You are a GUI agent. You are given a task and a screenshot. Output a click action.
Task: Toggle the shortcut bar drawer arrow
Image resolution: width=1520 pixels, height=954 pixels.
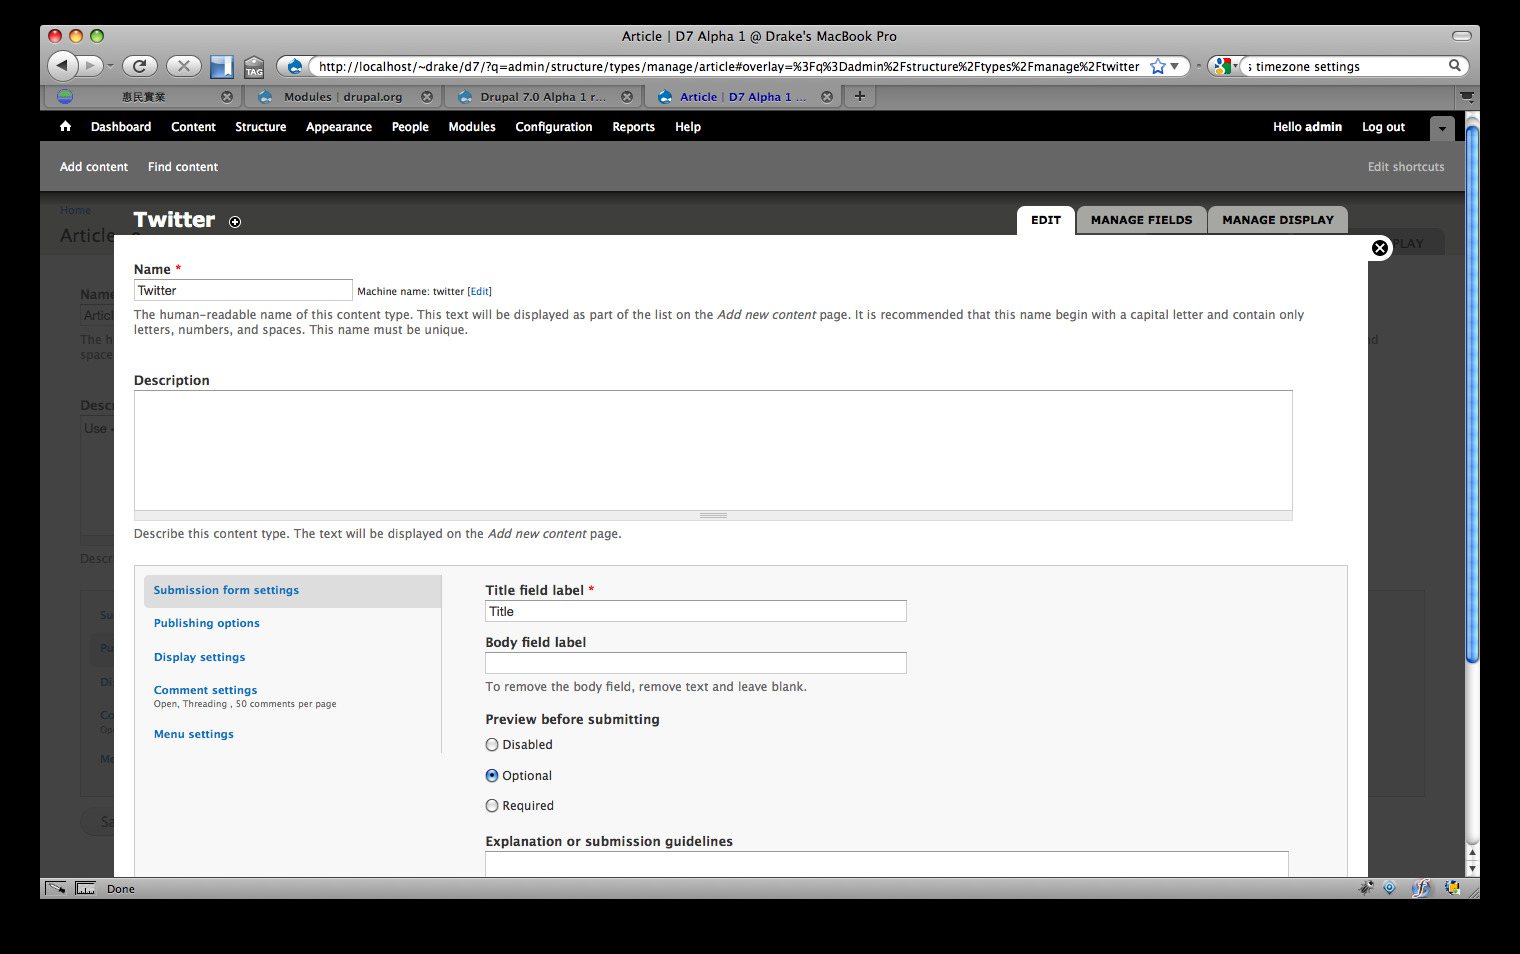tap(1442, 128)
